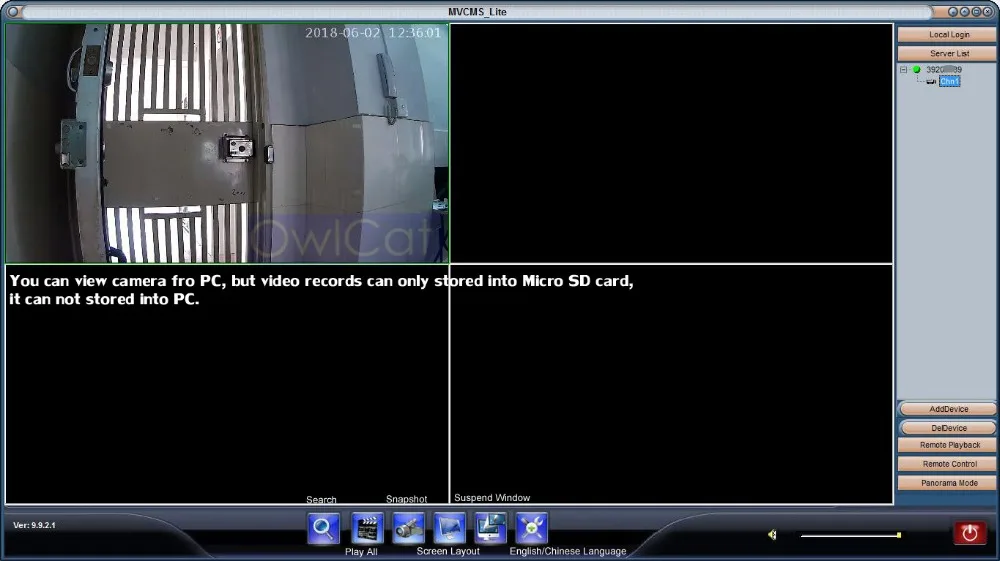Click the red power exit button
Image resolution: width=1000 pixels, height=561 pixels.
(969, 533)
